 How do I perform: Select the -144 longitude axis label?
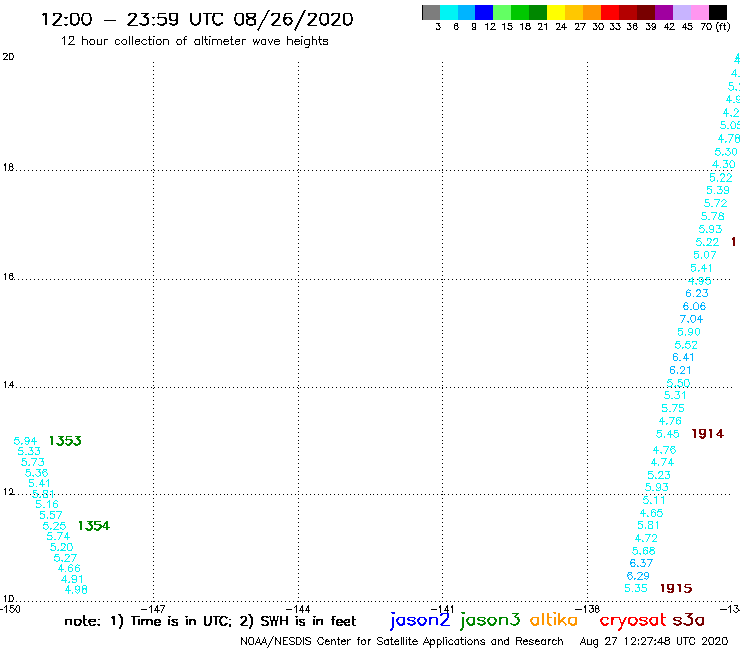point(298,609)
